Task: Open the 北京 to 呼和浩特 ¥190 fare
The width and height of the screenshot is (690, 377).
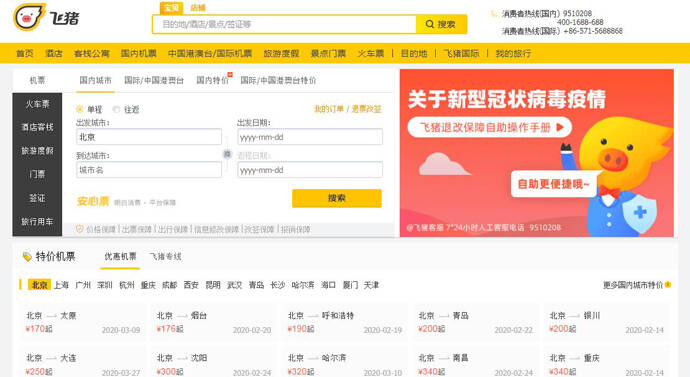Action: point(345,322)
